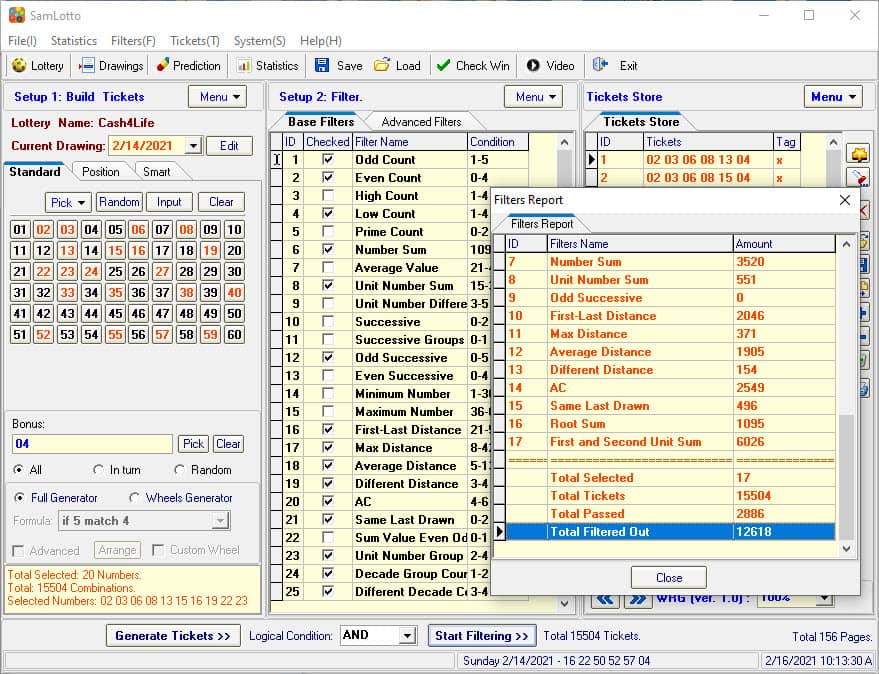This screenshot has height=674, width=879.
Task: Enable the Successive filter checkbox
Action: coord(328,321)
